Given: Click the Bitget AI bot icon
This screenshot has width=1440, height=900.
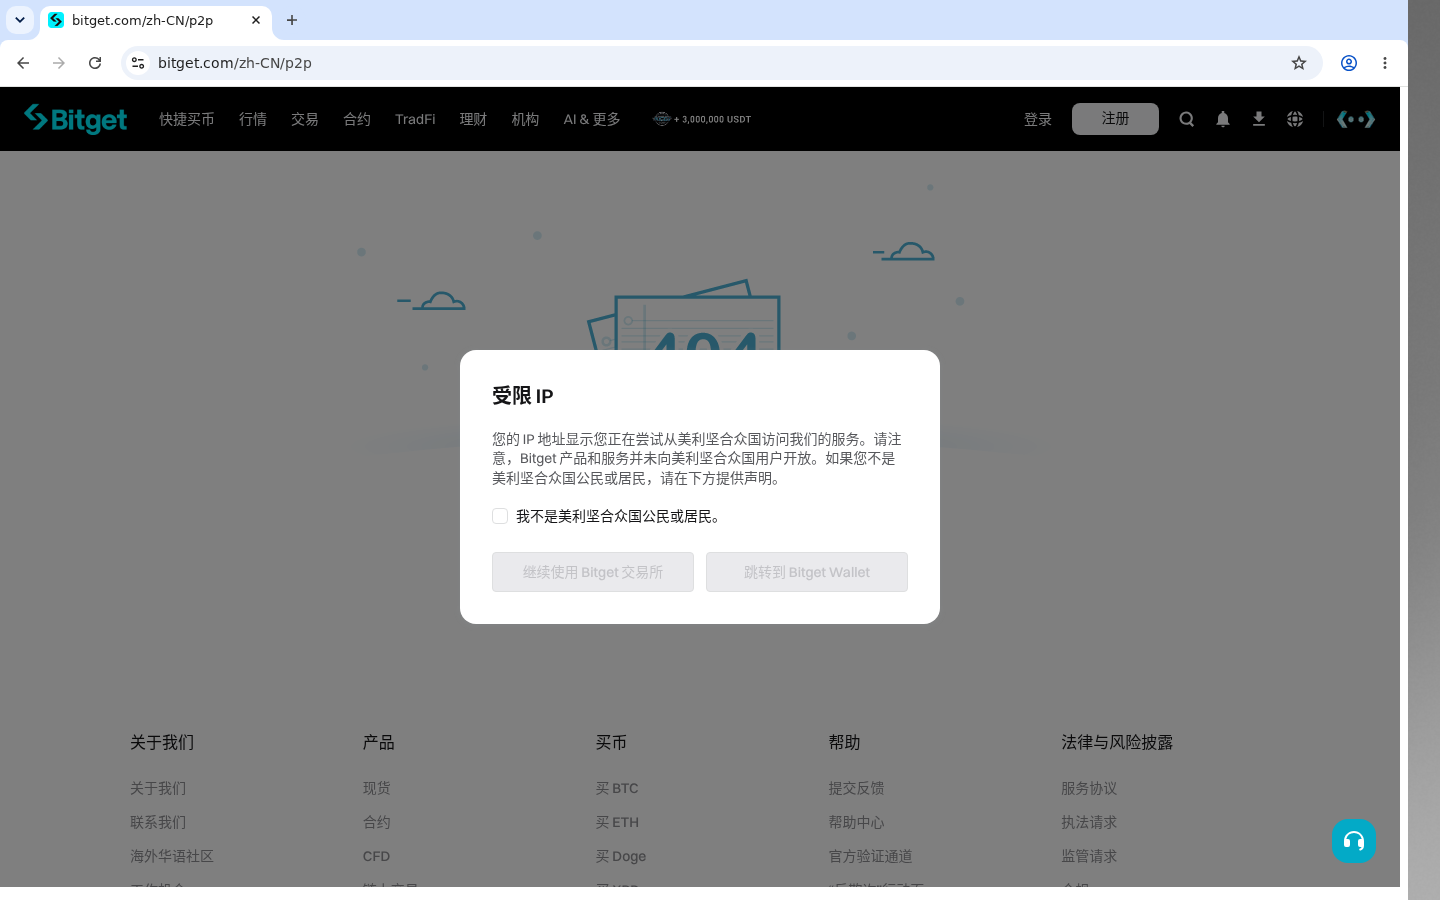Looking at the screenshot, I should tap(1356, 119).
